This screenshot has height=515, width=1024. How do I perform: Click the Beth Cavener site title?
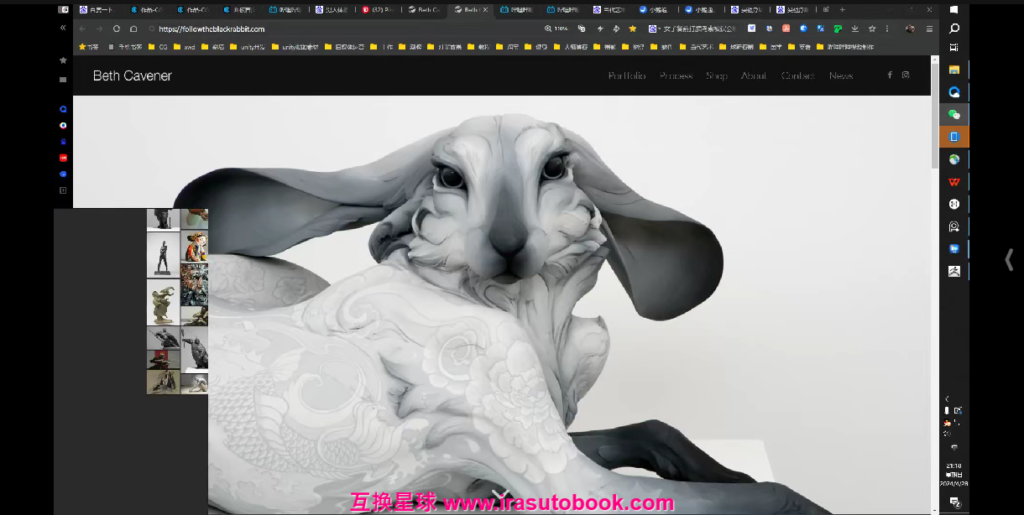click(133, 76)
